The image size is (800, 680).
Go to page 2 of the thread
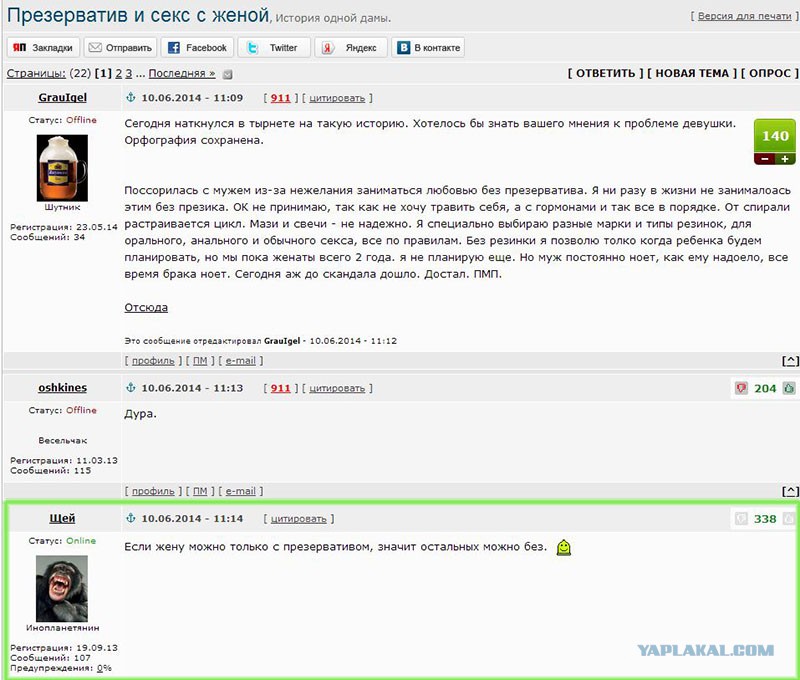point(118,73)
